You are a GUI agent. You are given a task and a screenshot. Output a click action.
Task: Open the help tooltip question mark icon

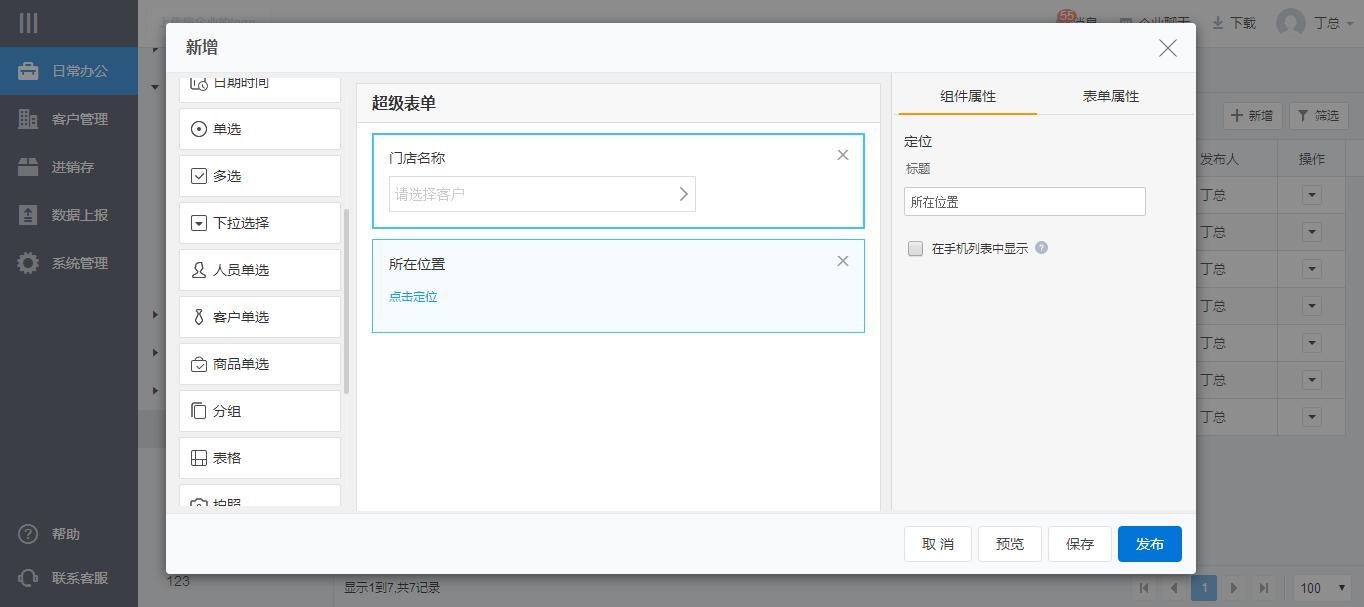(x=1041, y=248)
